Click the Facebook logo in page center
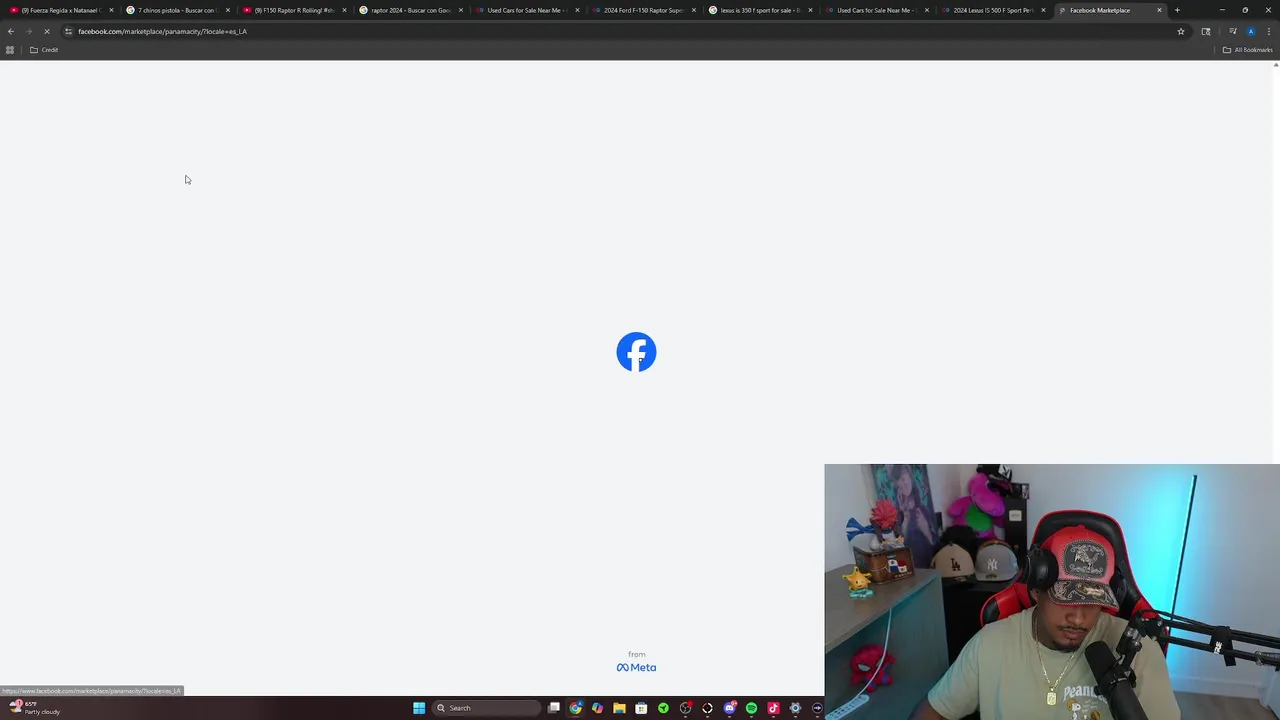The image size is (1280, 720). (x=636, y=352)
